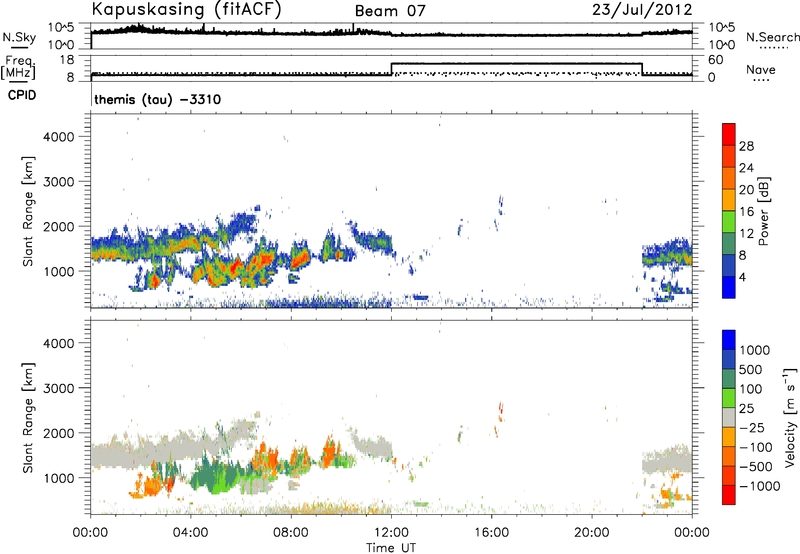Click the '60' Nave axis label on right

point(716,60)
